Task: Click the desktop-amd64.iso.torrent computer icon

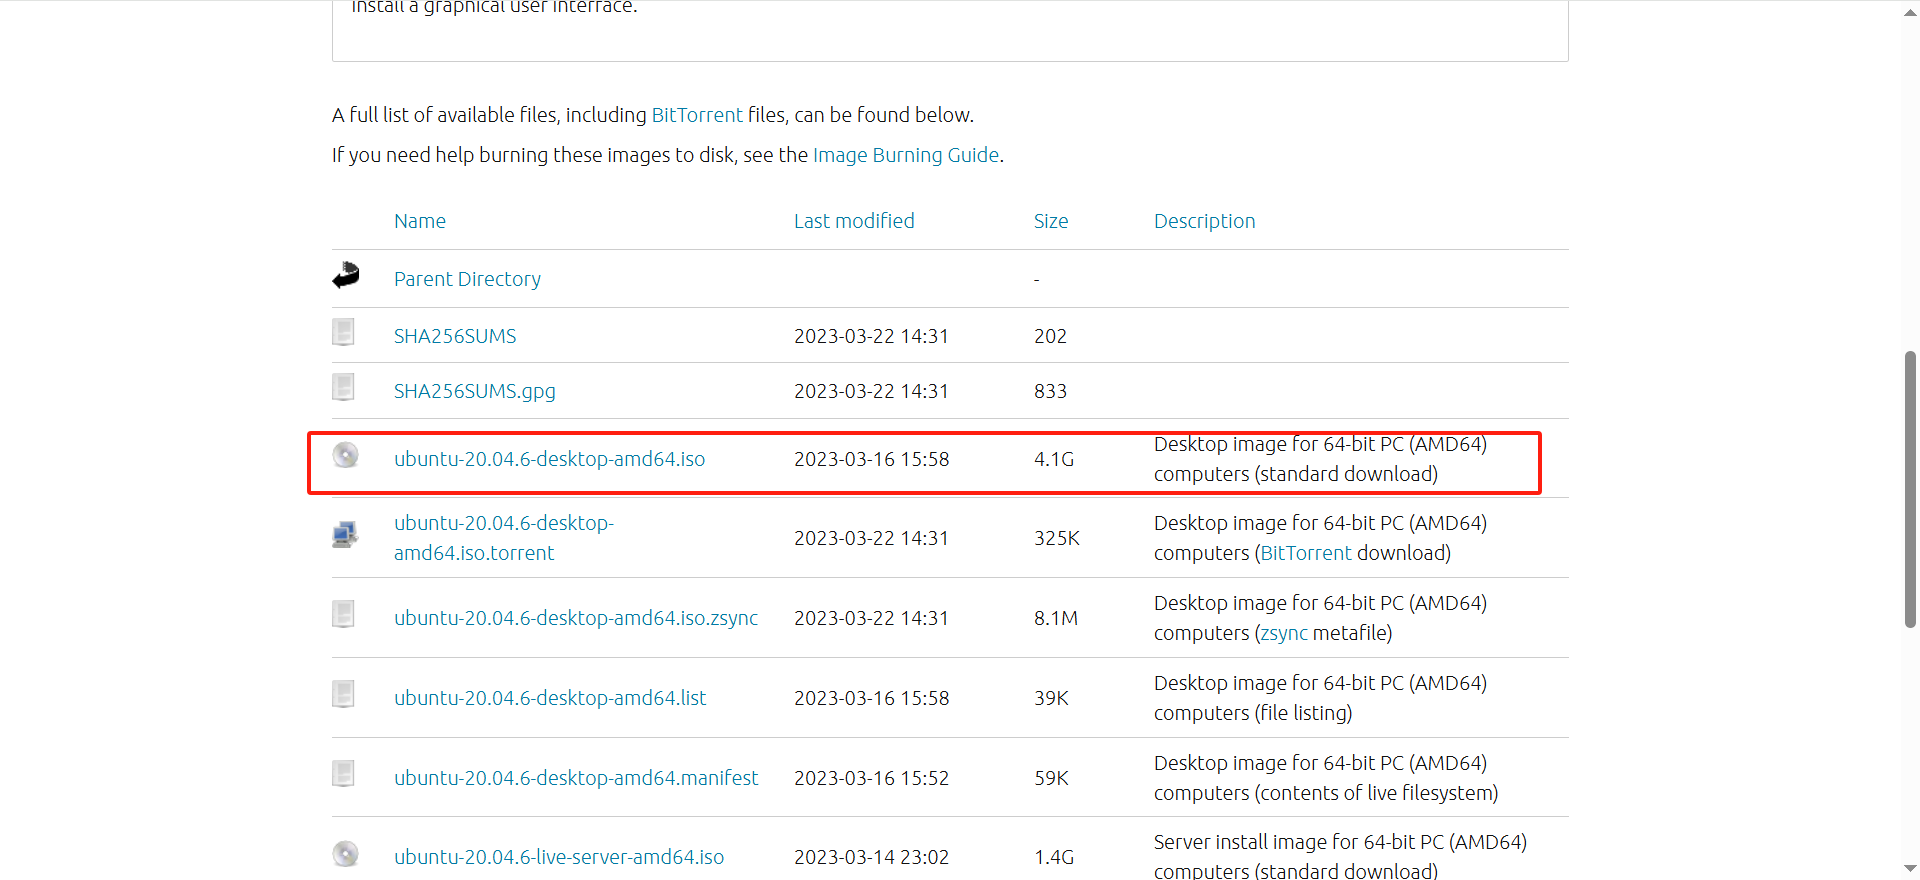Action: [345, 534]
